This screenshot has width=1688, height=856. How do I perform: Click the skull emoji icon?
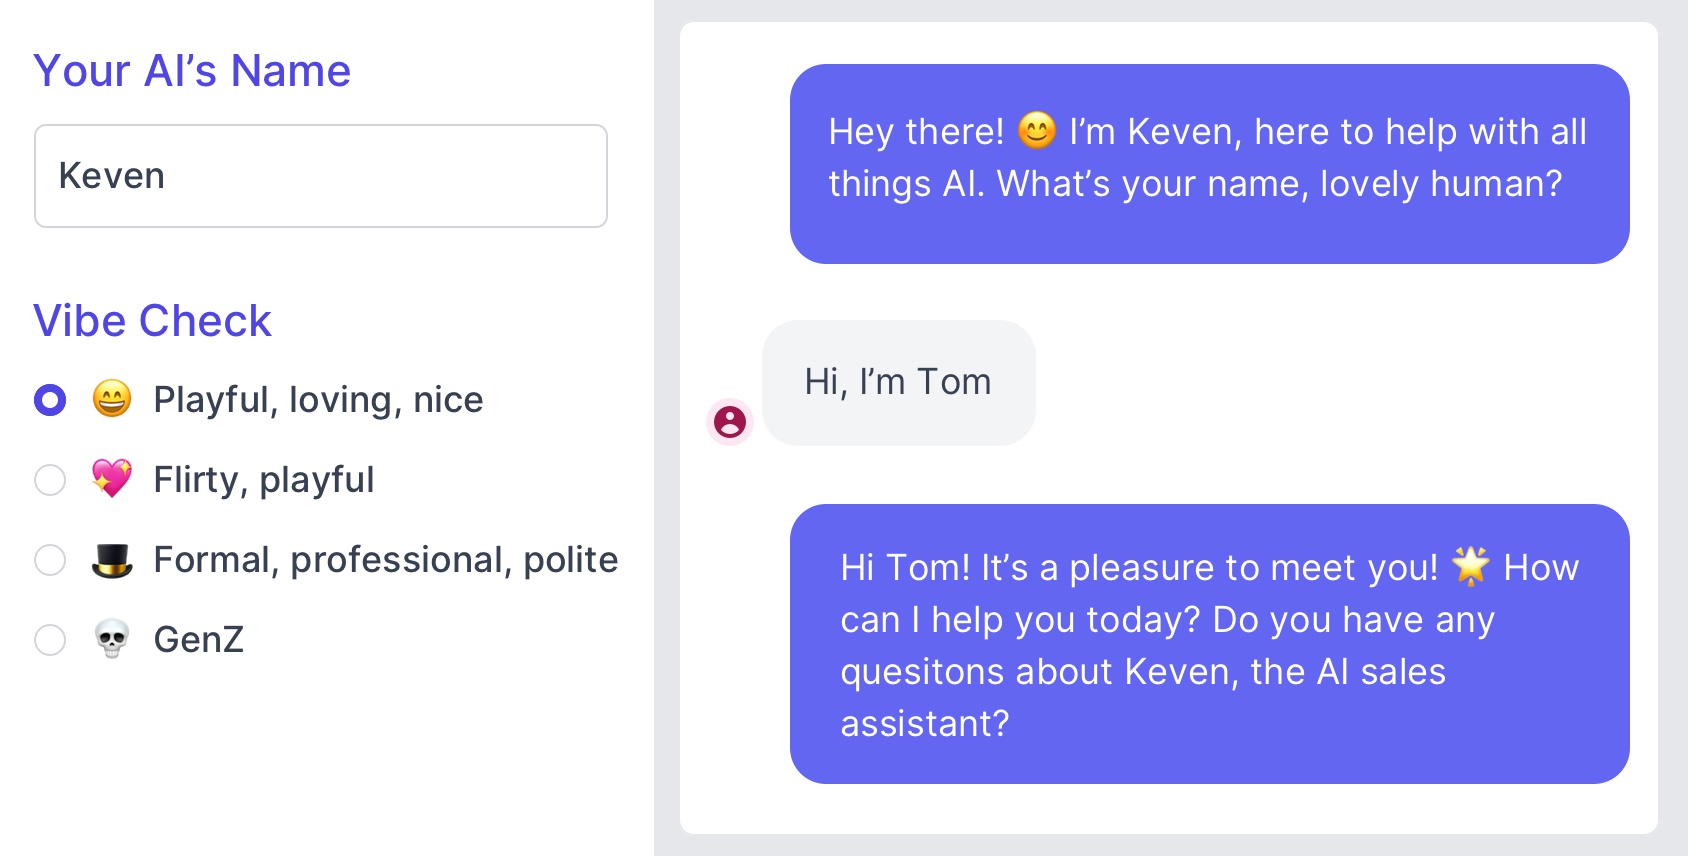click(x=112, y=639)
